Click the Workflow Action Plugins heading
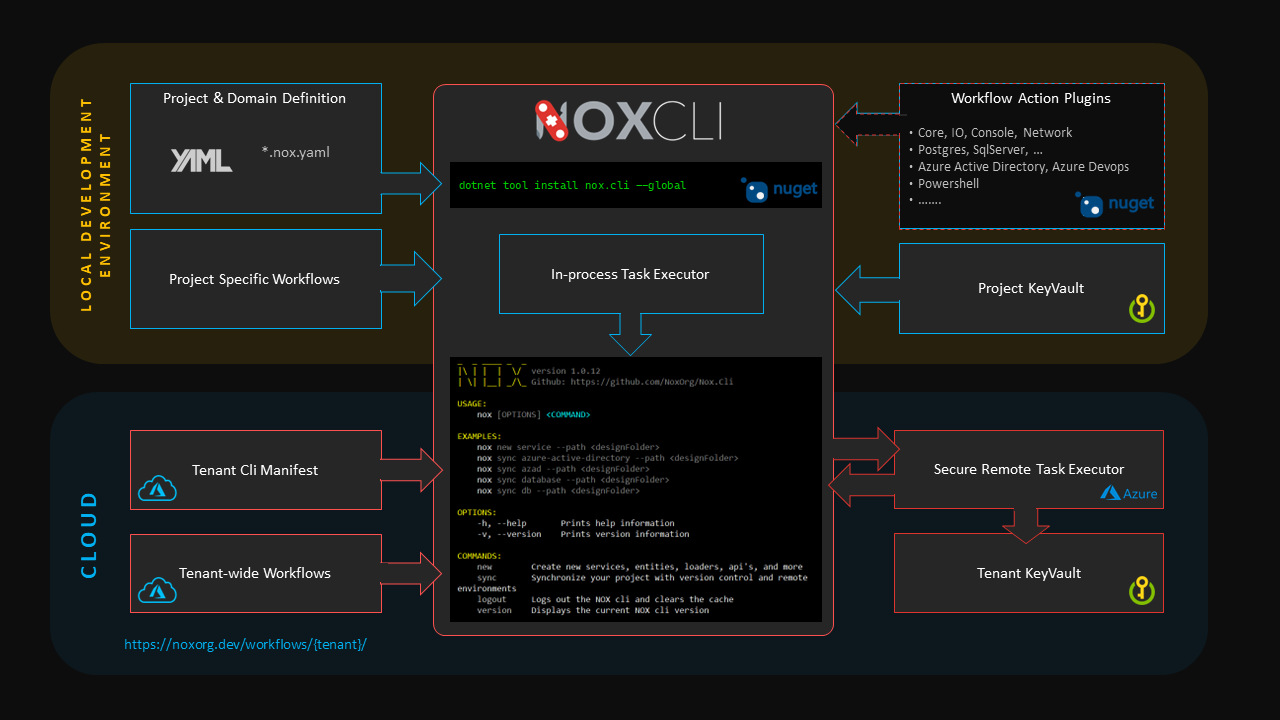The image size is (1280, 720). (x=1031, y=98)
